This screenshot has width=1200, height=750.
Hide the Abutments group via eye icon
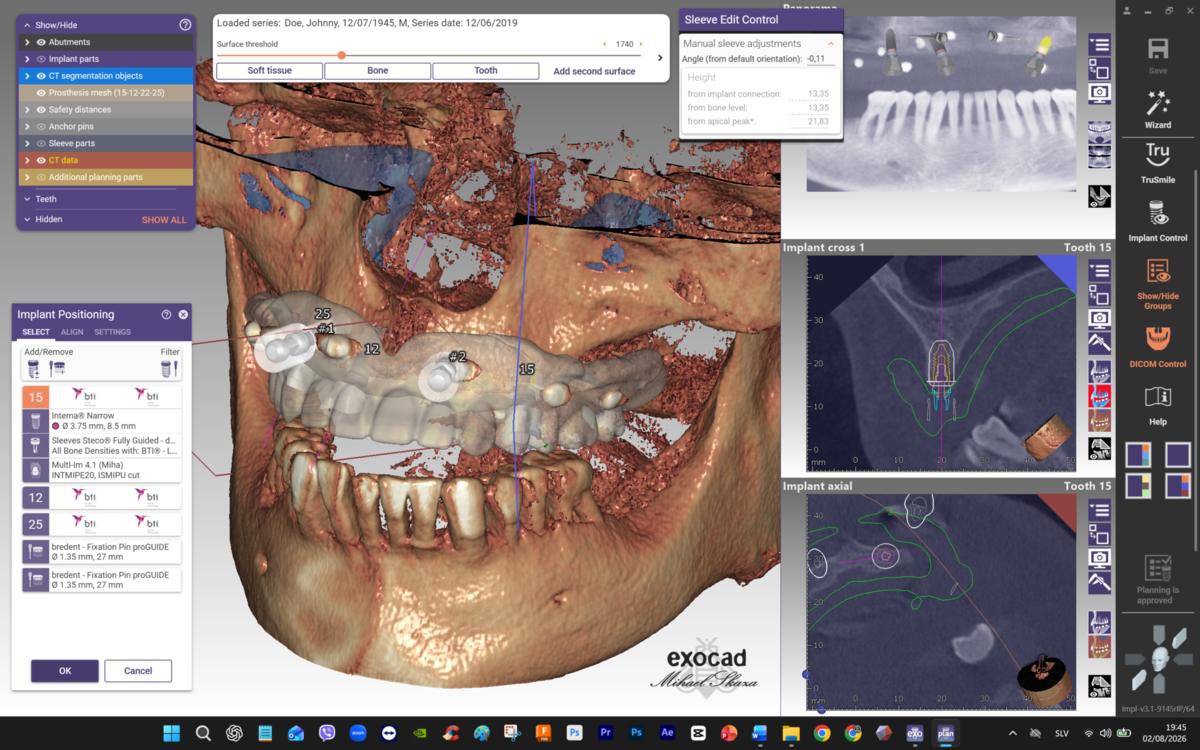pyautogui.click(x=42, y=42)
